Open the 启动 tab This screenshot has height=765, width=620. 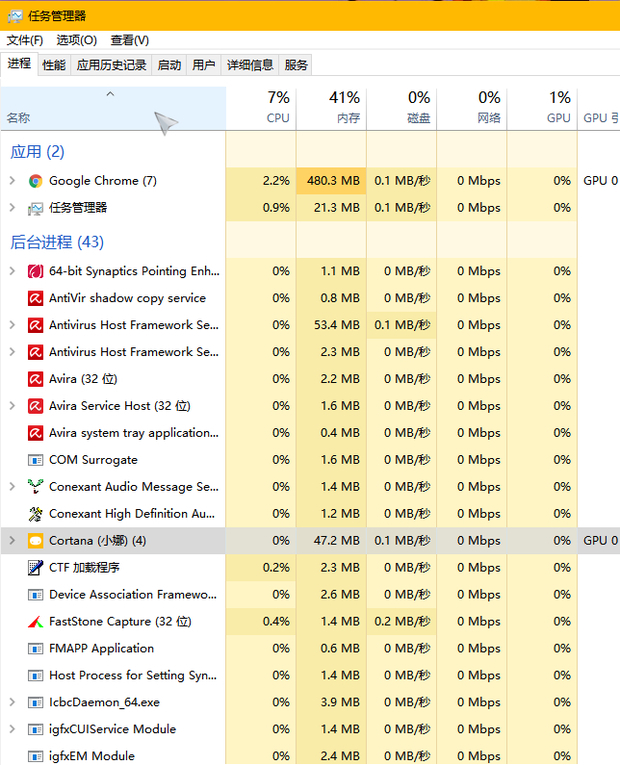tap(170, 65)
